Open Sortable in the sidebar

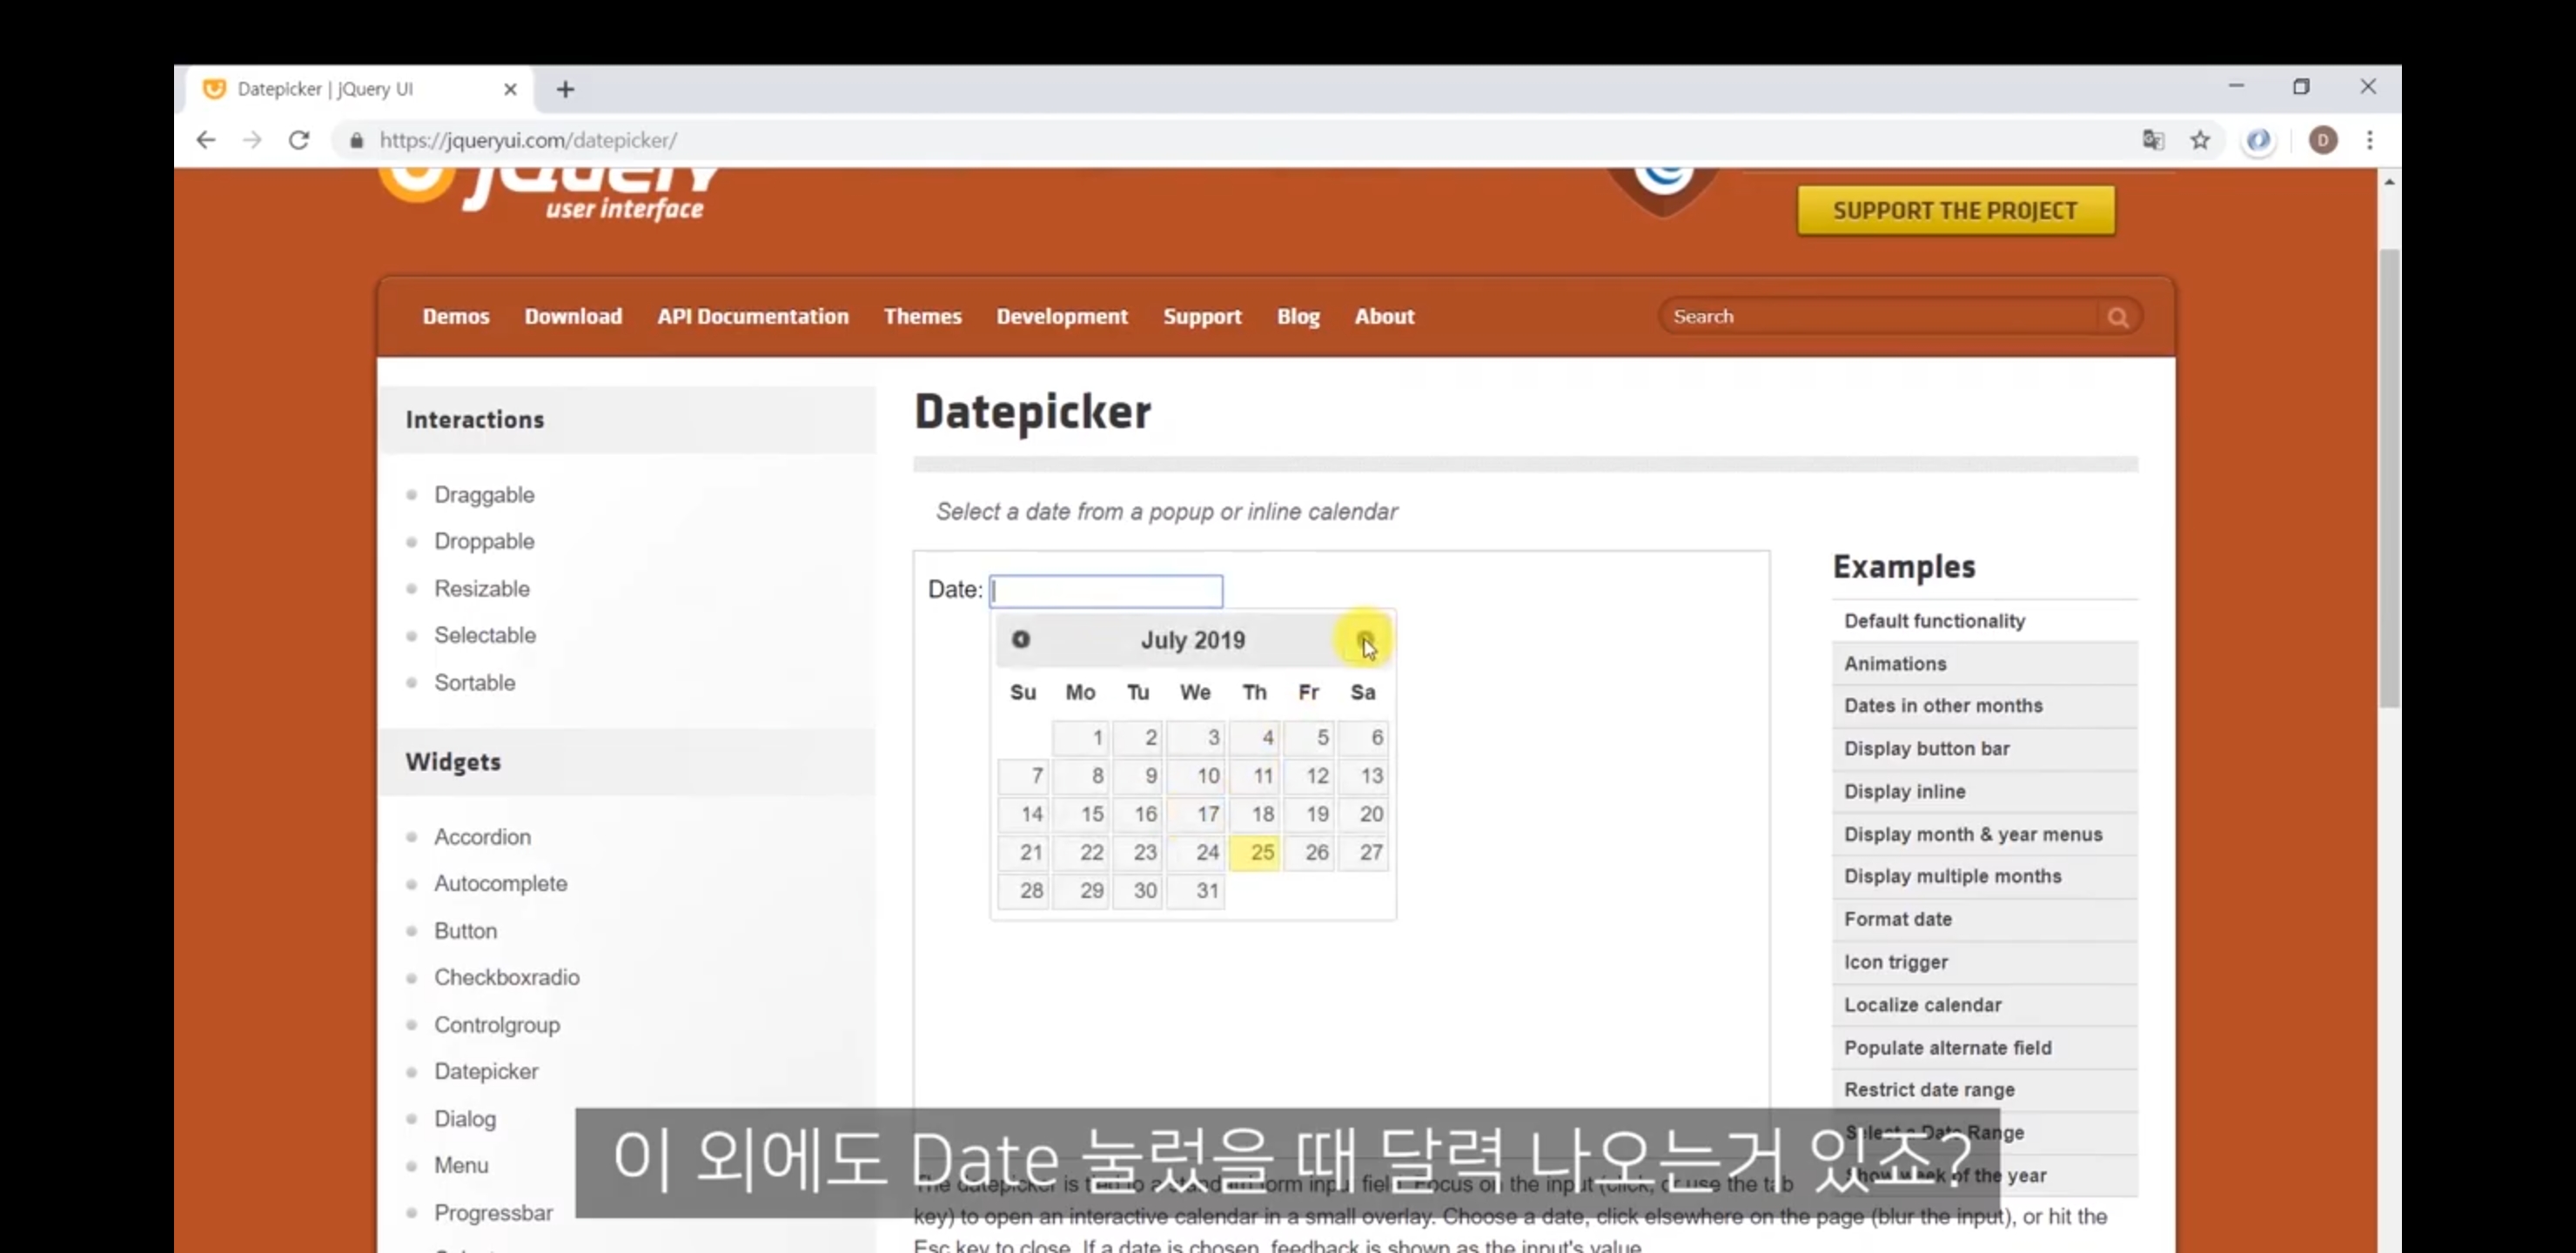(475, 682)
